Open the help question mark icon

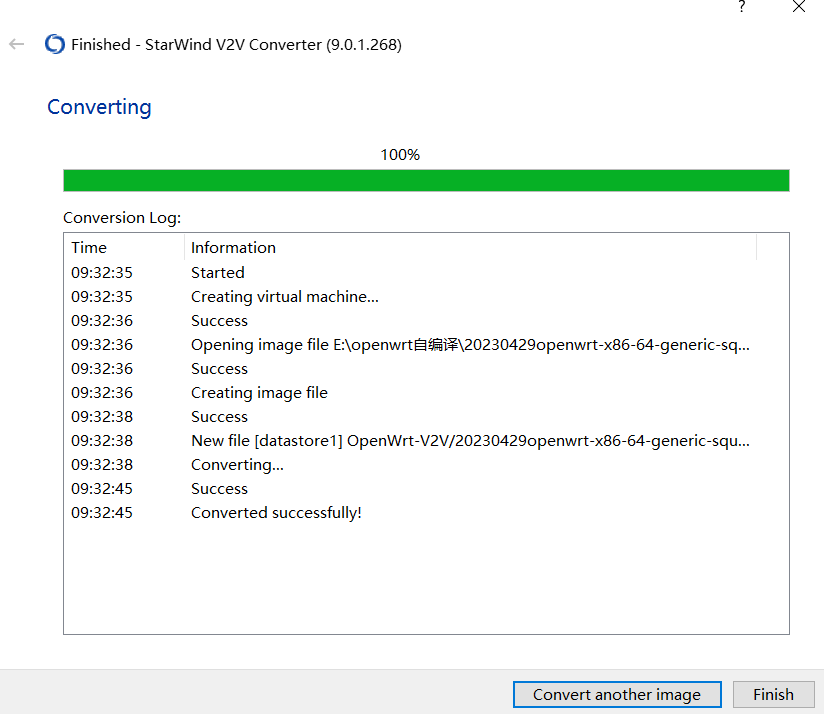pyautogui.click(x=741, y=7)
